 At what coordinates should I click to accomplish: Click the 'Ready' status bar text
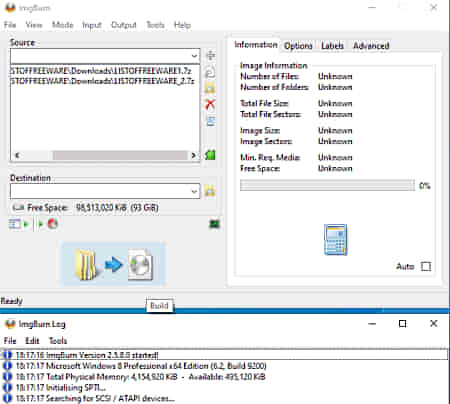pyautogui.click(x=12, y=301)
